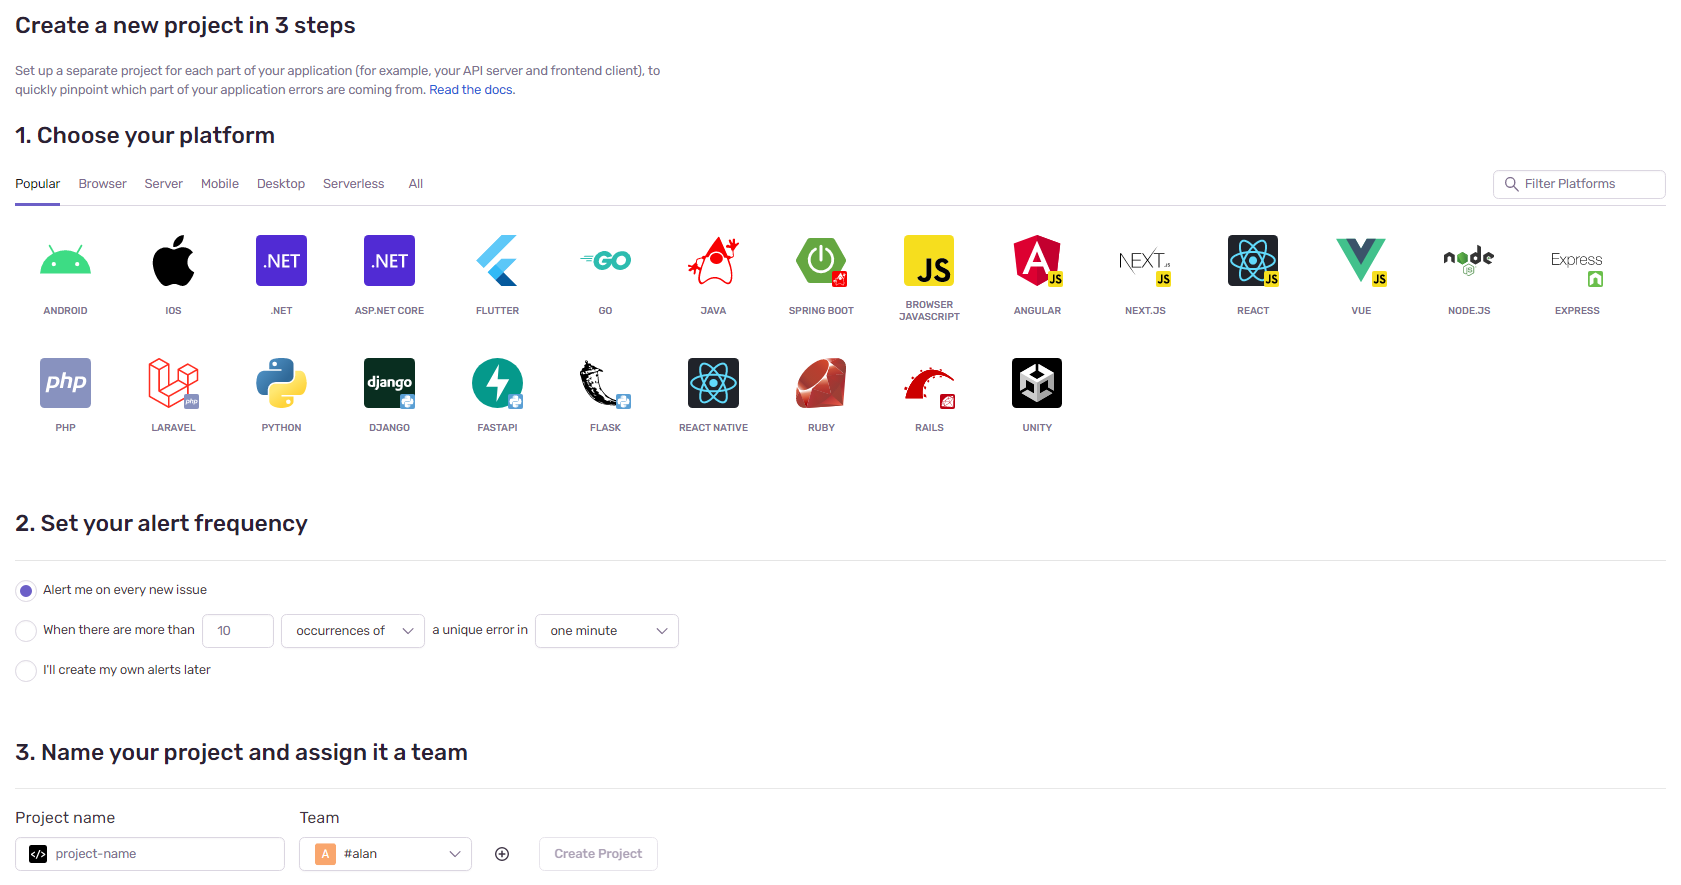Screen dimensions: 1681x885
Task: Open the 'occurrences of' dropdown
Action: 353,631
